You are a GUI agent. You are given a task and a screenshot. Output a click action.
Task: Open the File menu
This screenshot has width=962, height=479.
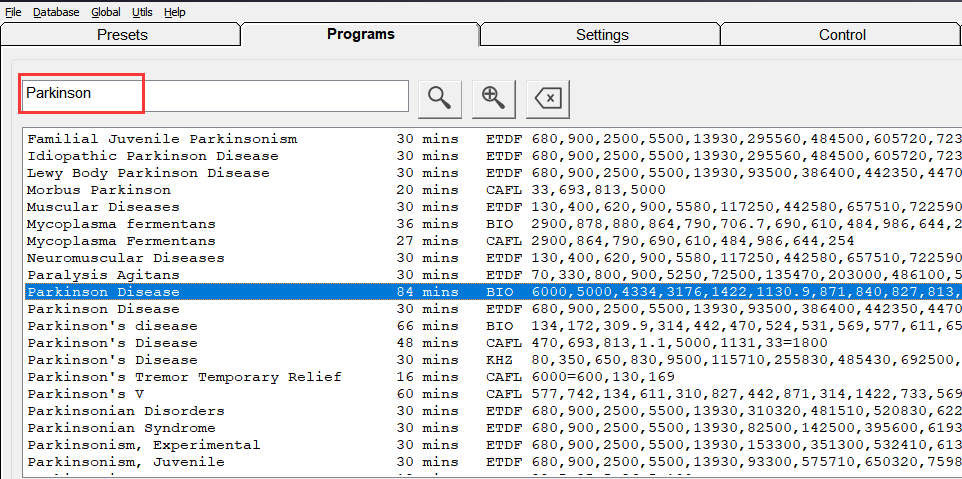13,12
